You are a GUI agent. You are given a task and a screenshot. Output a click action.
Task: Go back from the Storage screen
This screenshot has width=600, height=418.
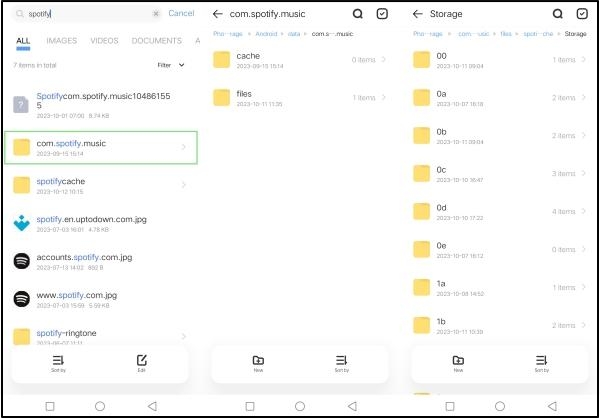click(417, 14)
